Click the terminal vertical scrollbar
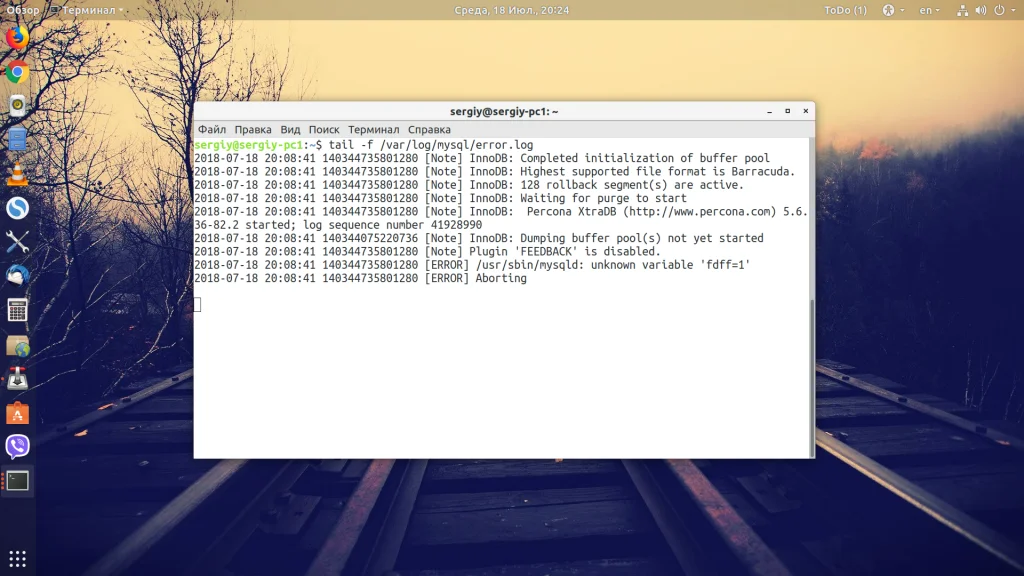Screen dimensions: 1024x576 (812, 378)
